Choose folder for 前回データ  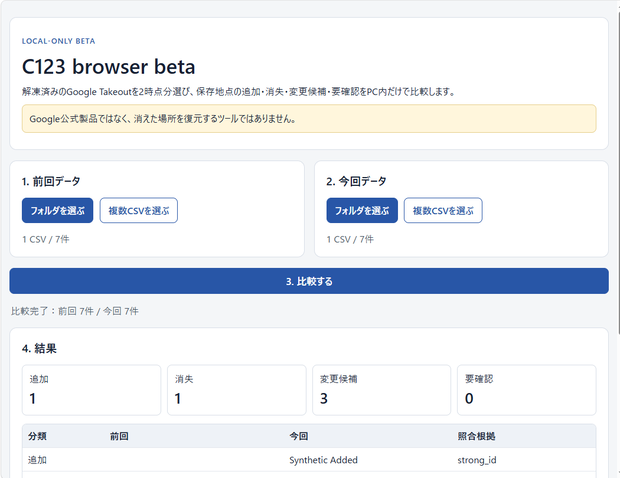pos(57,210)
